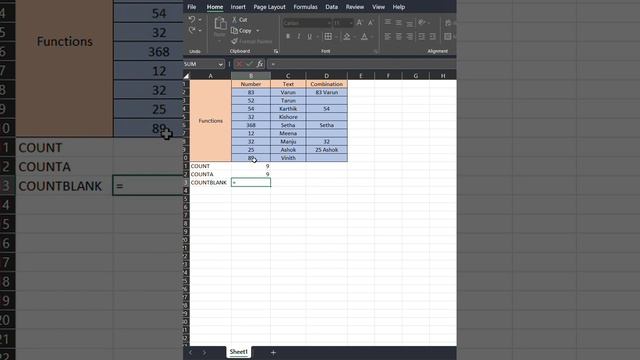
Task: Open the Clipboard group dialog launcher
Action: point(276,51)
